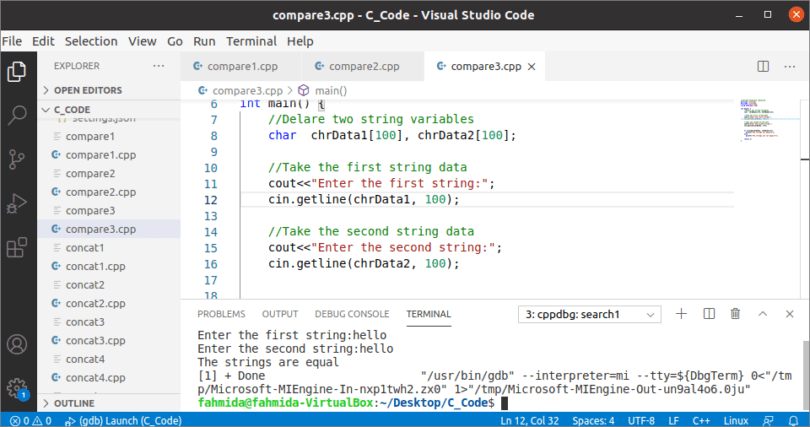Click the (gdb) Launch (C_Code) status item
The height and width of the screenshot is (427, 810).
[x=123, y=421]
